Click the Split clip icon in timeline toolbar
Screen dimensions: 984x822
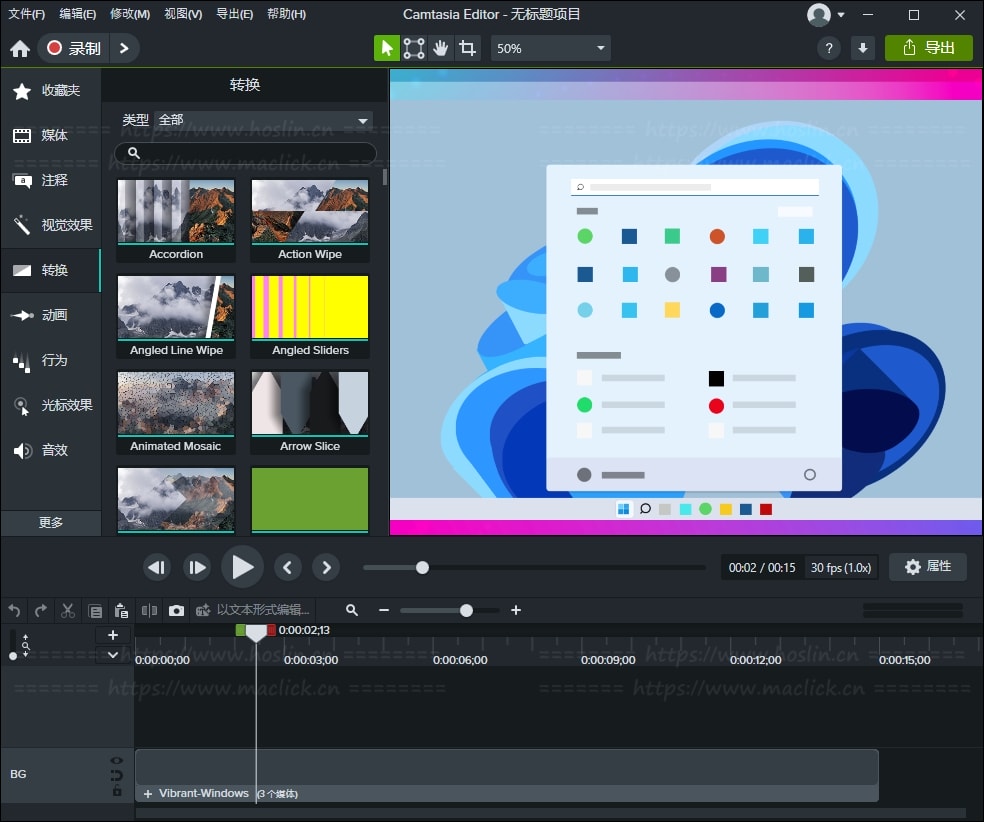click(149, 610)
